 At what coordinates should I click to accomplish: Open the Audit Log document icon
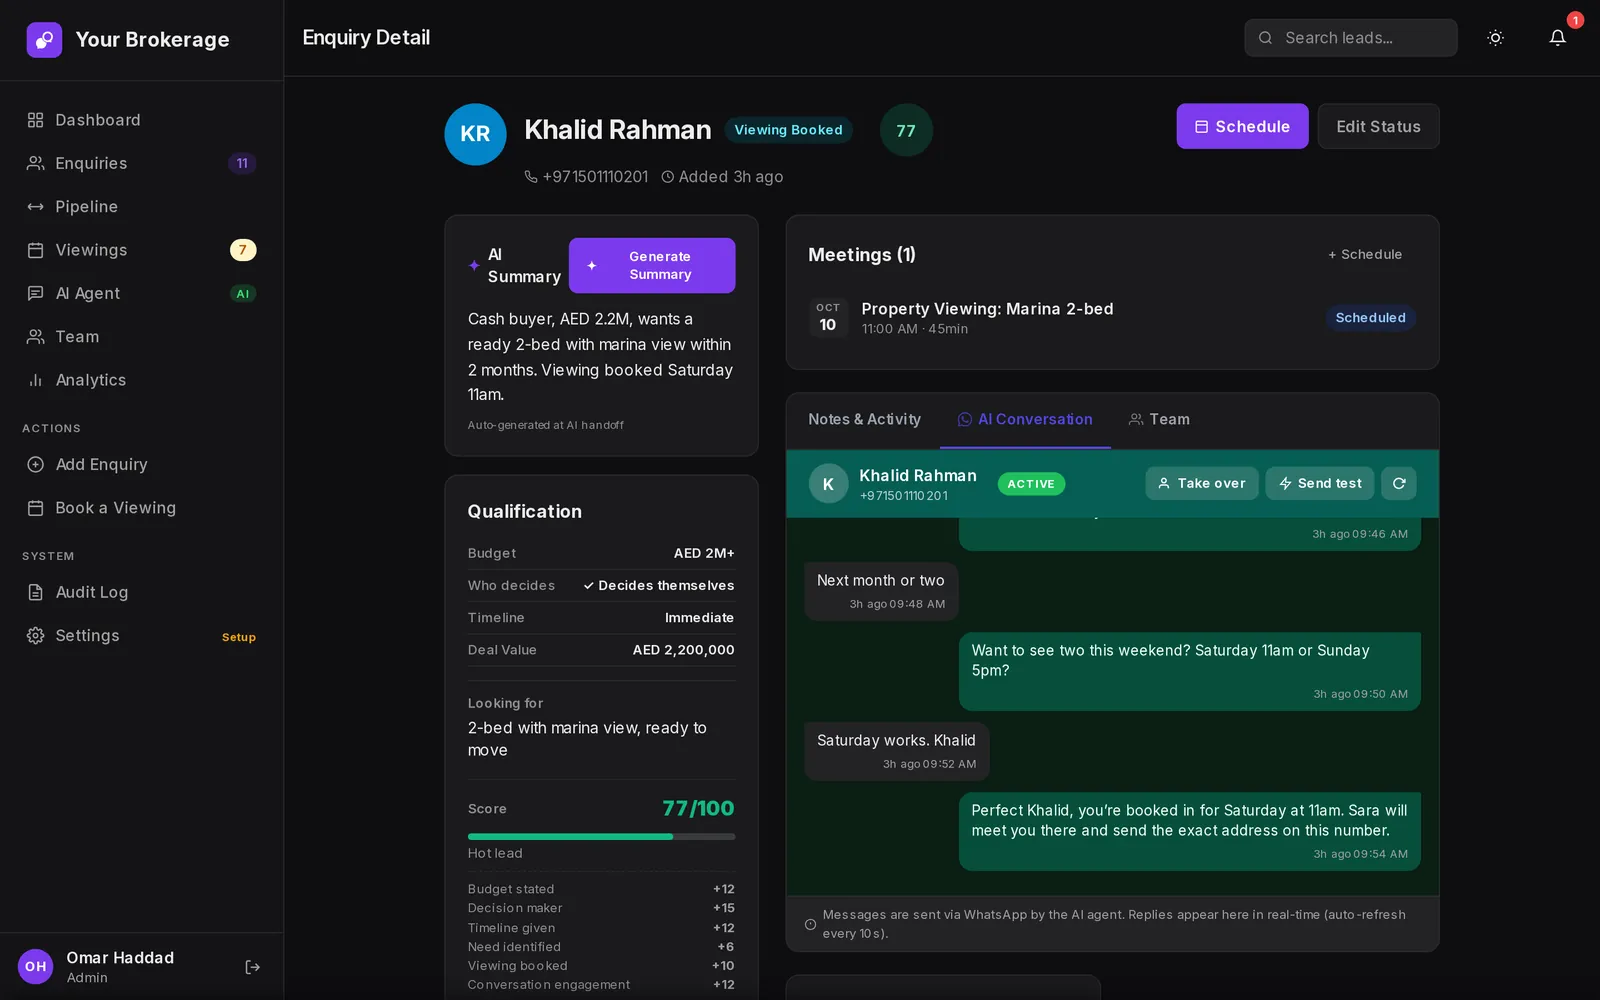[x=36, y=593]
